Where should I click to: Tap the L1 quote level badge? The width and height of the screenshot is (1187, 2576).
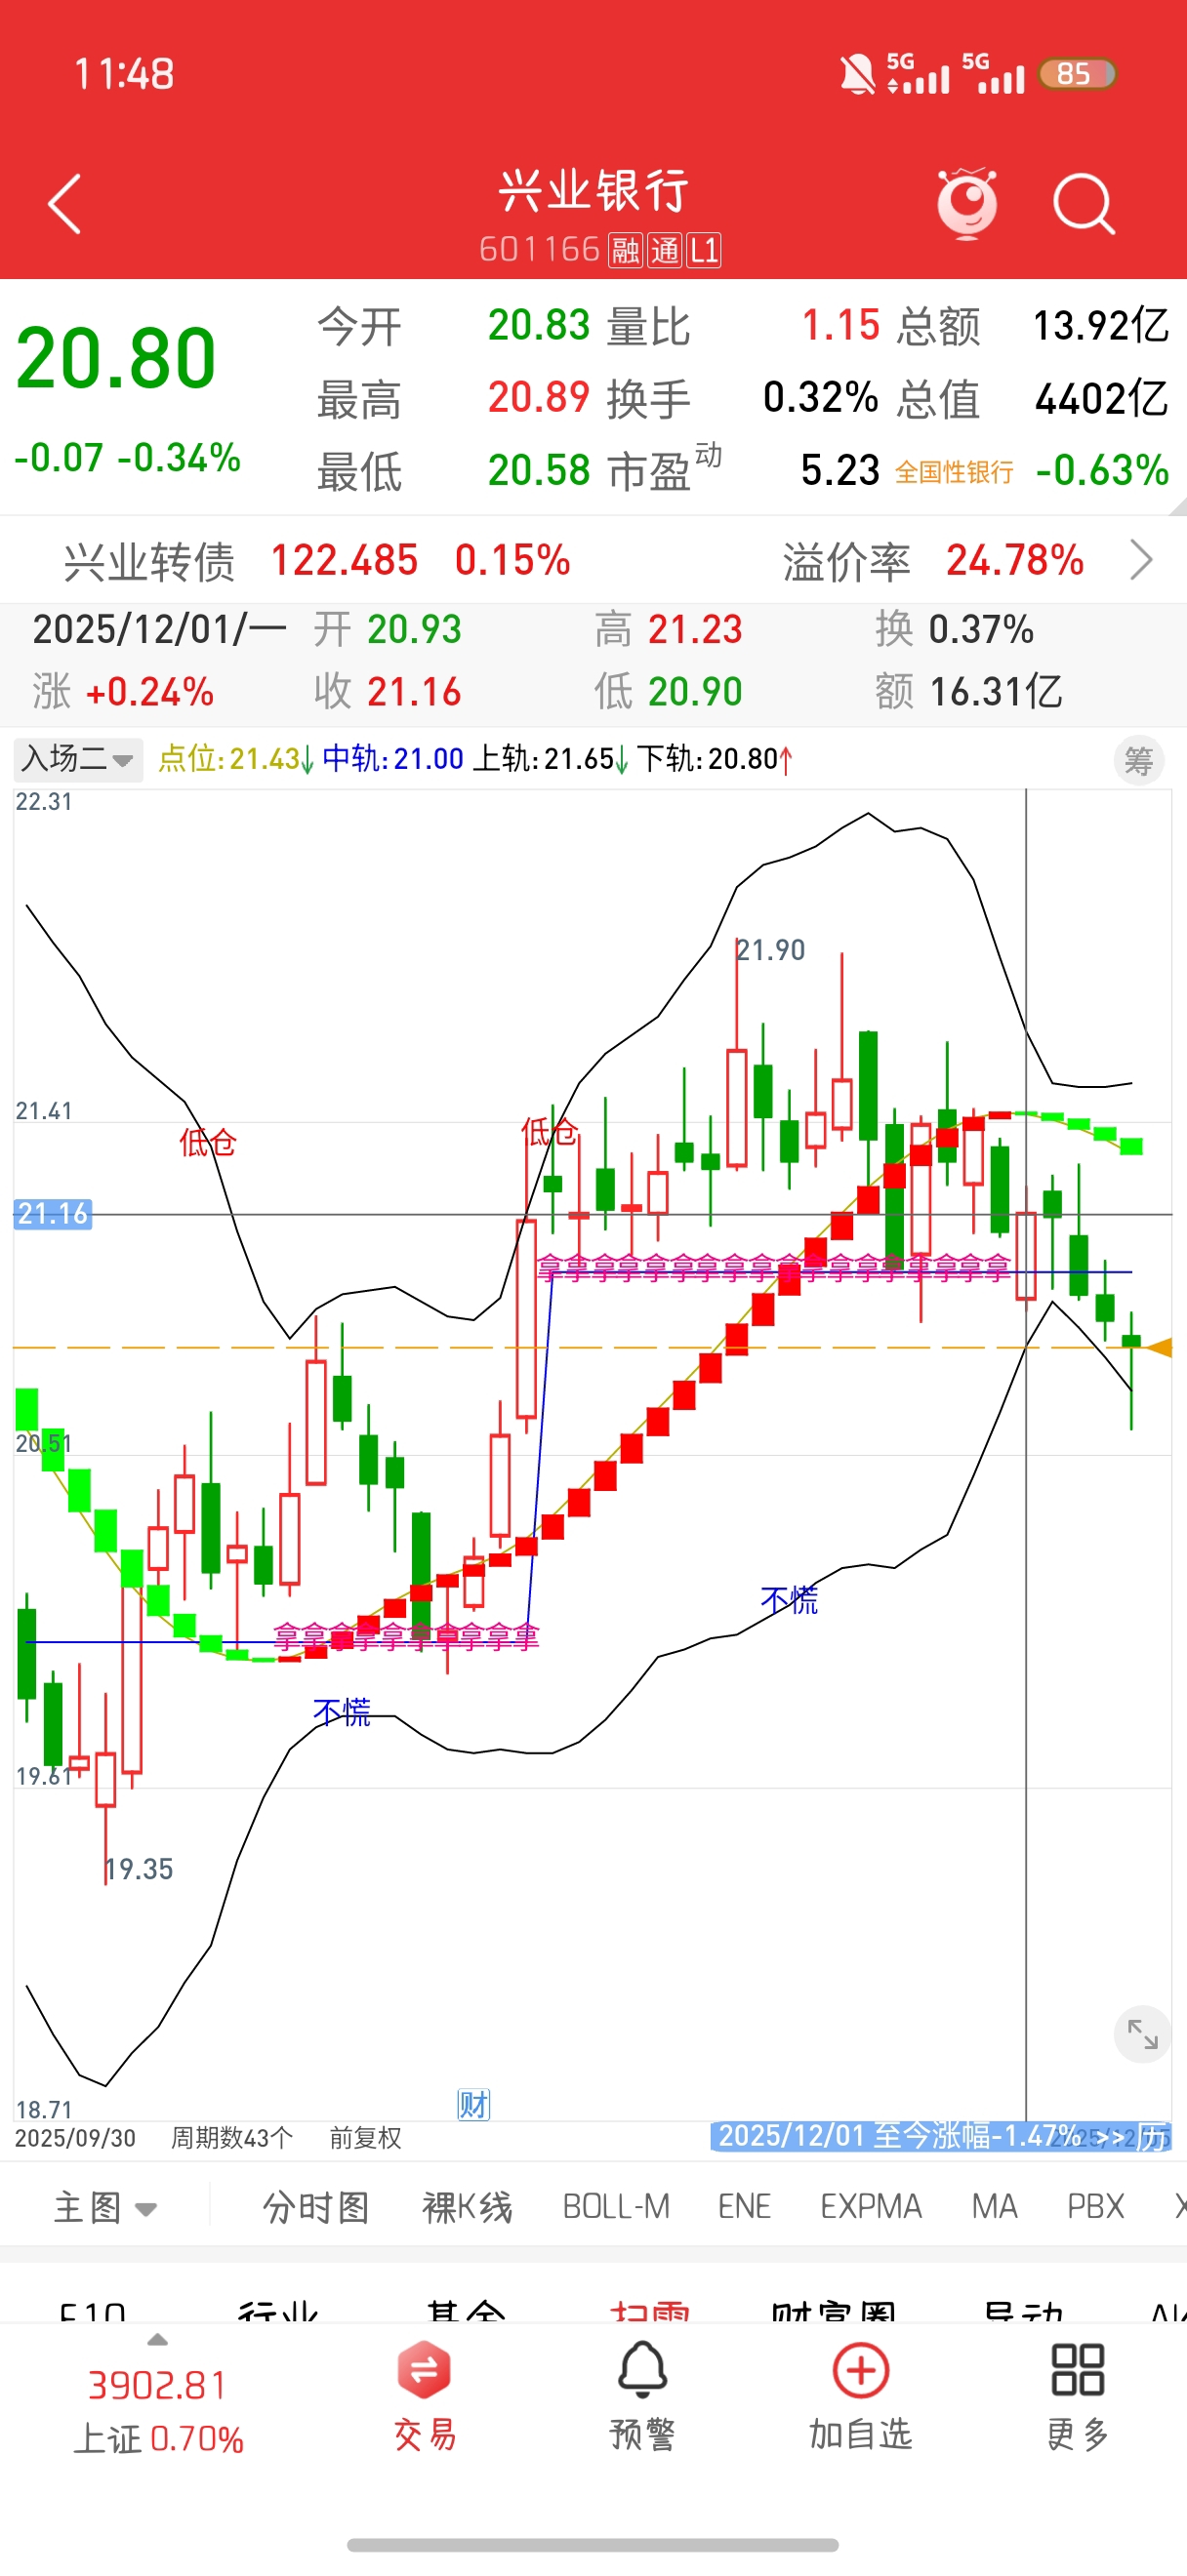704,250
